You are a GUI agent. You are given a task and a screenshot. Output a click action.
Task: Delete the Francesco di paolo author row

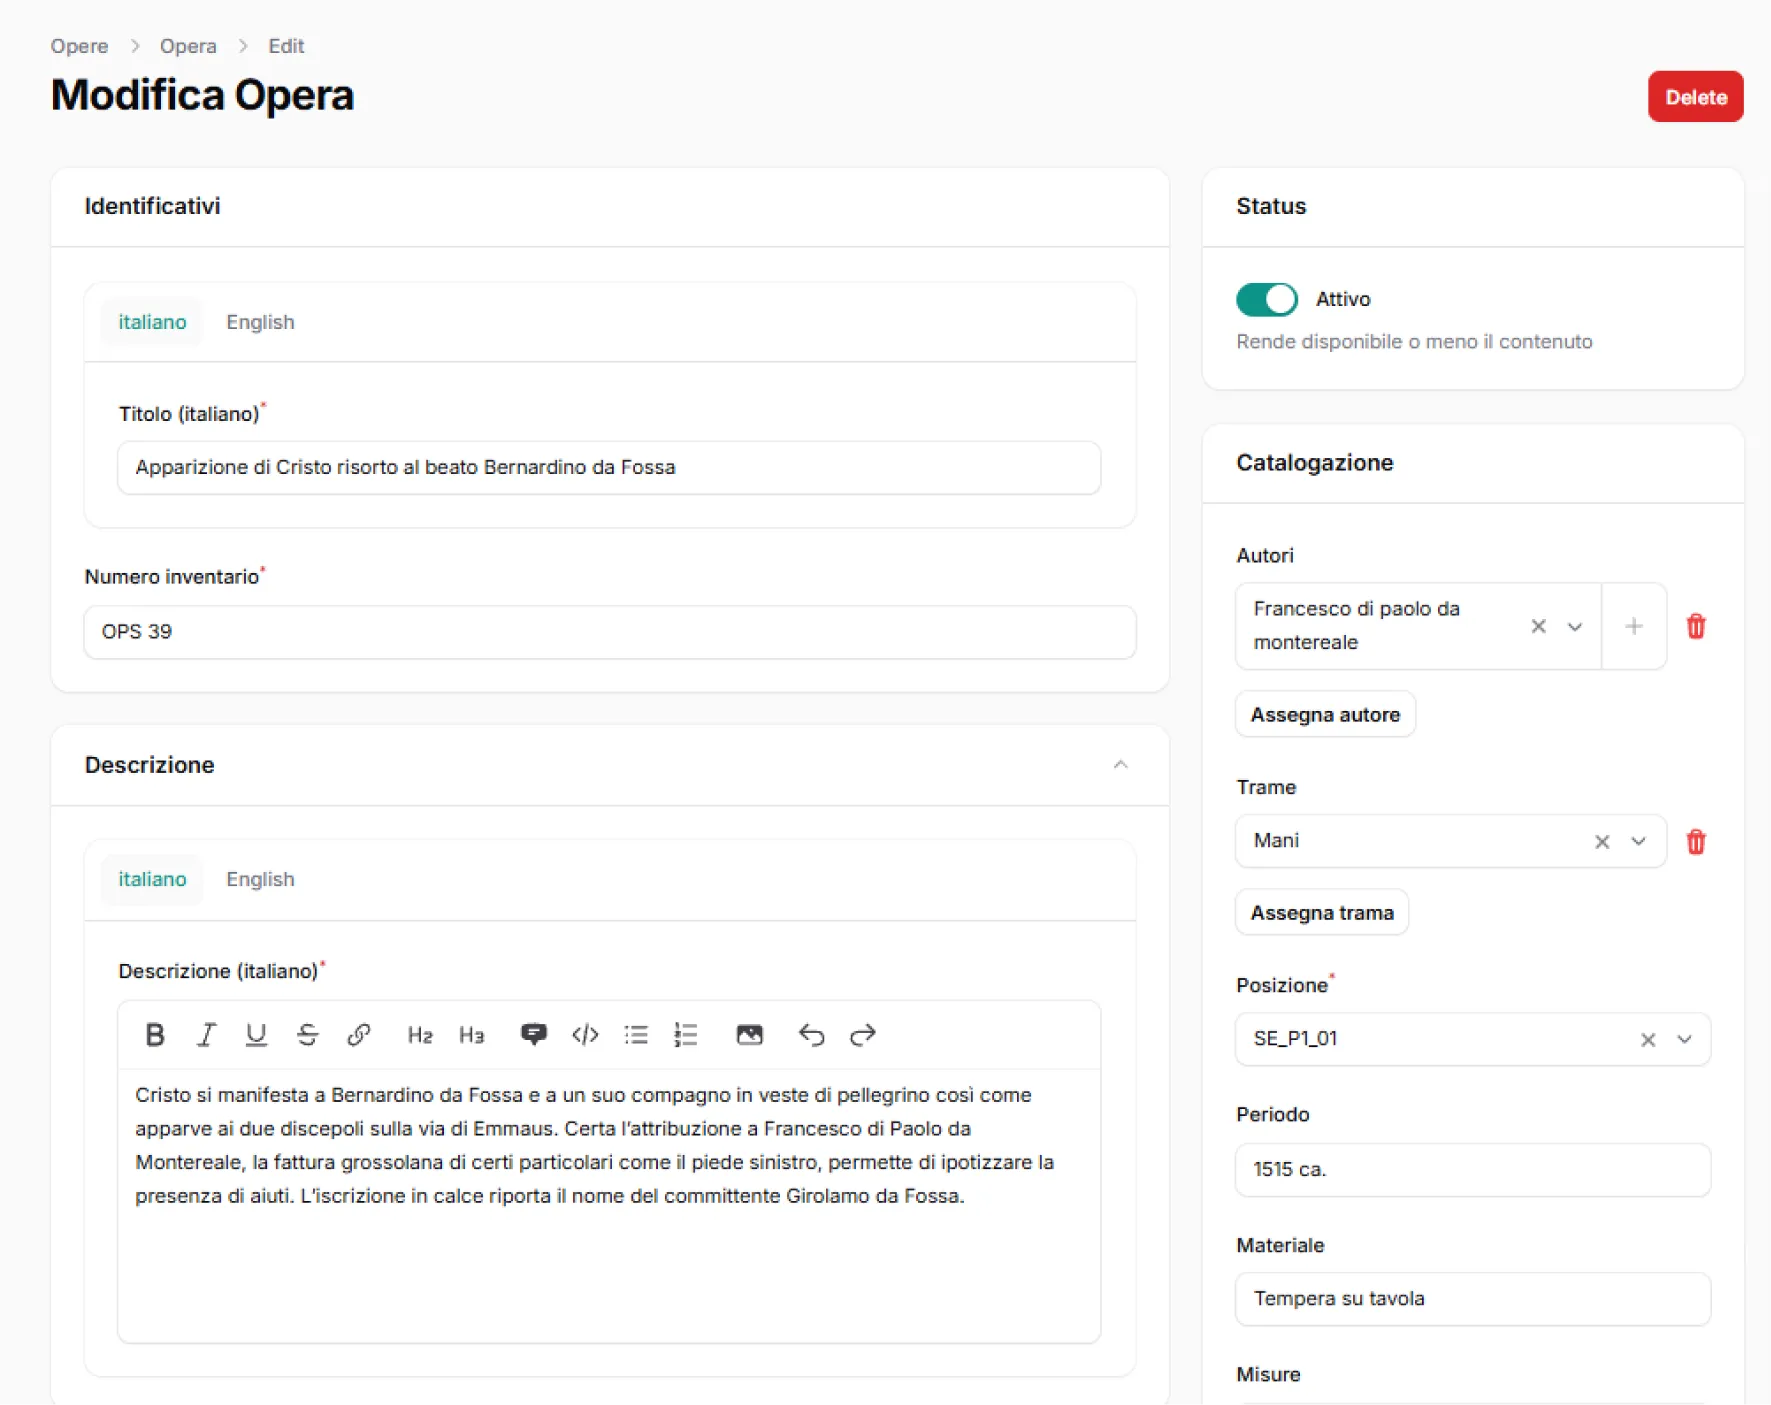tap(1696, 626)
